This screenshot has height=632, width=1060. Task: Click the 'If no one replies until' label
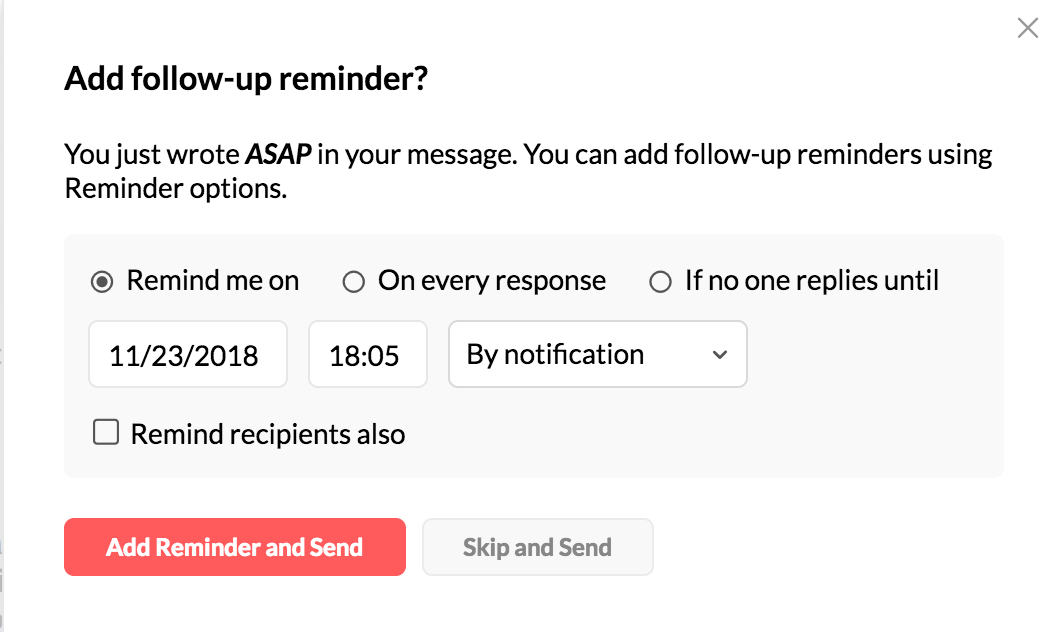click(811, 281)
